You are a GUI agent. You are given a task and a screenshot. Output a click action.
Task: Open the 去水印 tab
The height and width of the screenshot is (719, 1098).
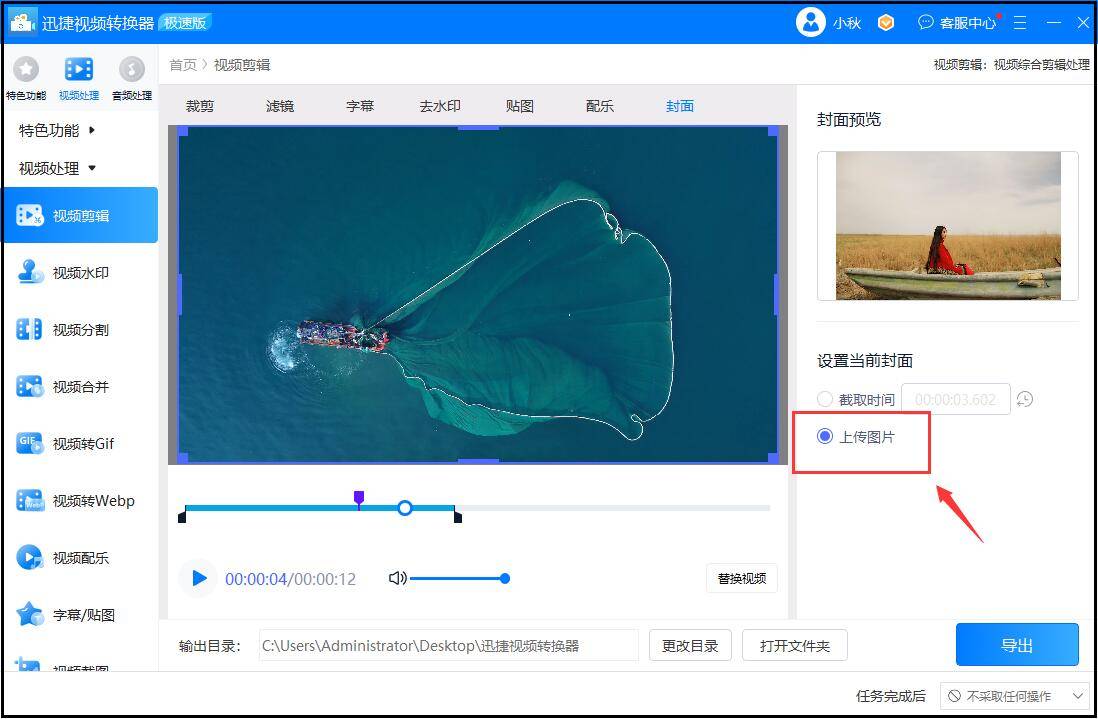[x=439, y=104]
